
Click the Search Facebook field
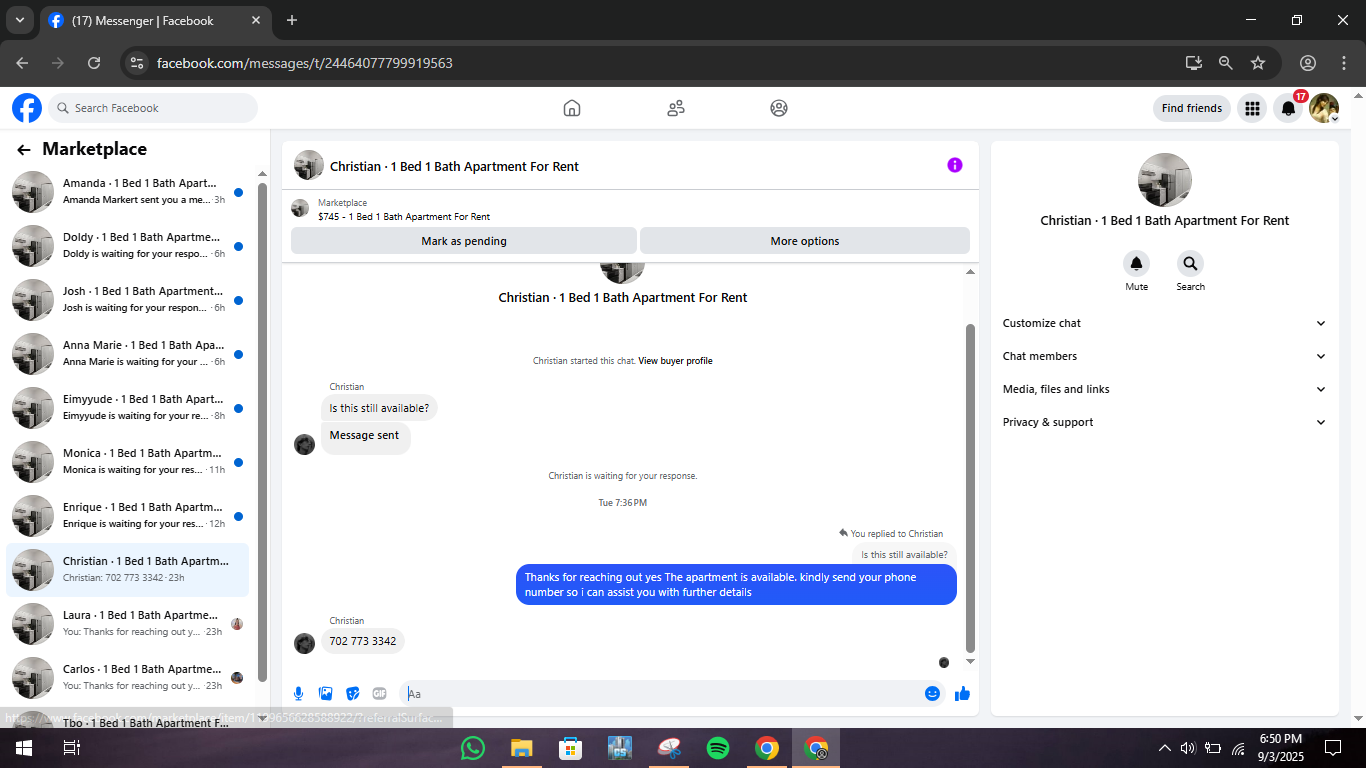pos(153,108)
